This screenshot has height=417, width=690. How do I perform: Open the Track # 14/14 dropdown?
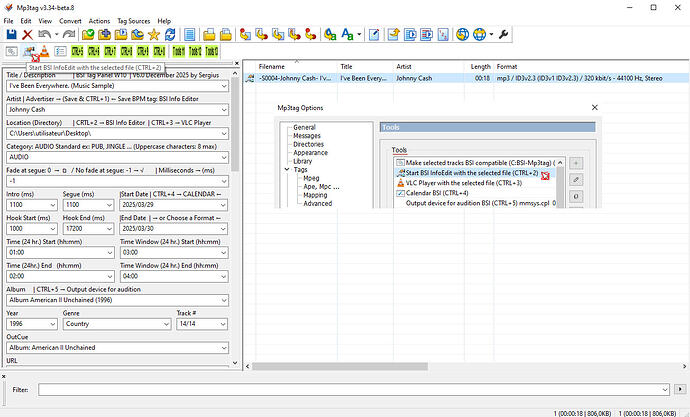click(x=223, y=324)
